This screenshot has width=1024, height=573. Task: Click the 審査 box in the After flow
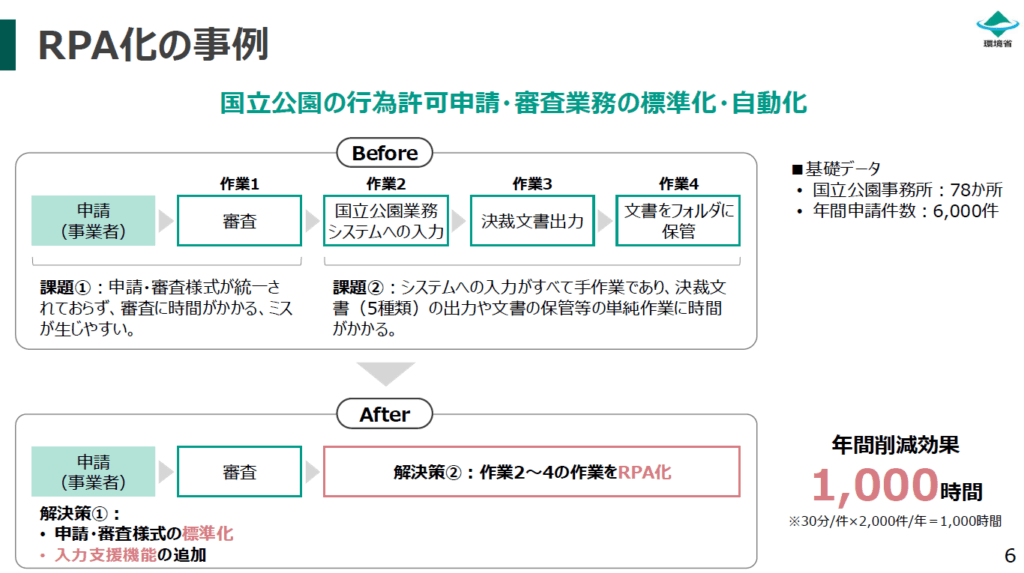point(239,472)
